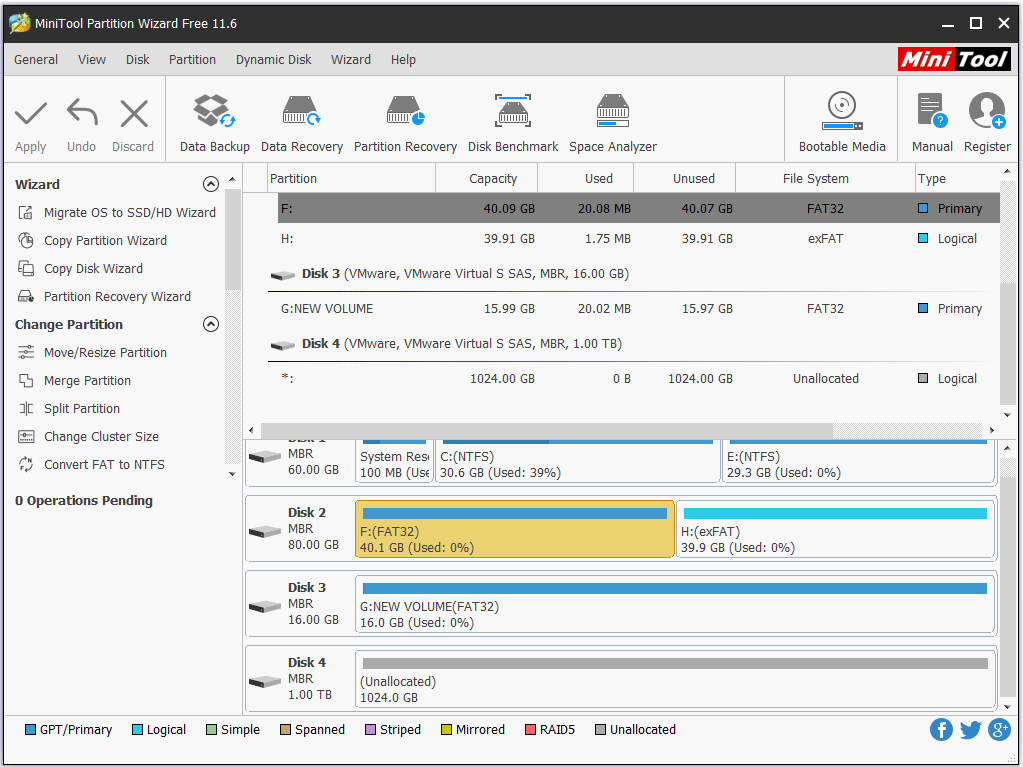Click the Disk 3 label in disk map

(x=307, y=588)
